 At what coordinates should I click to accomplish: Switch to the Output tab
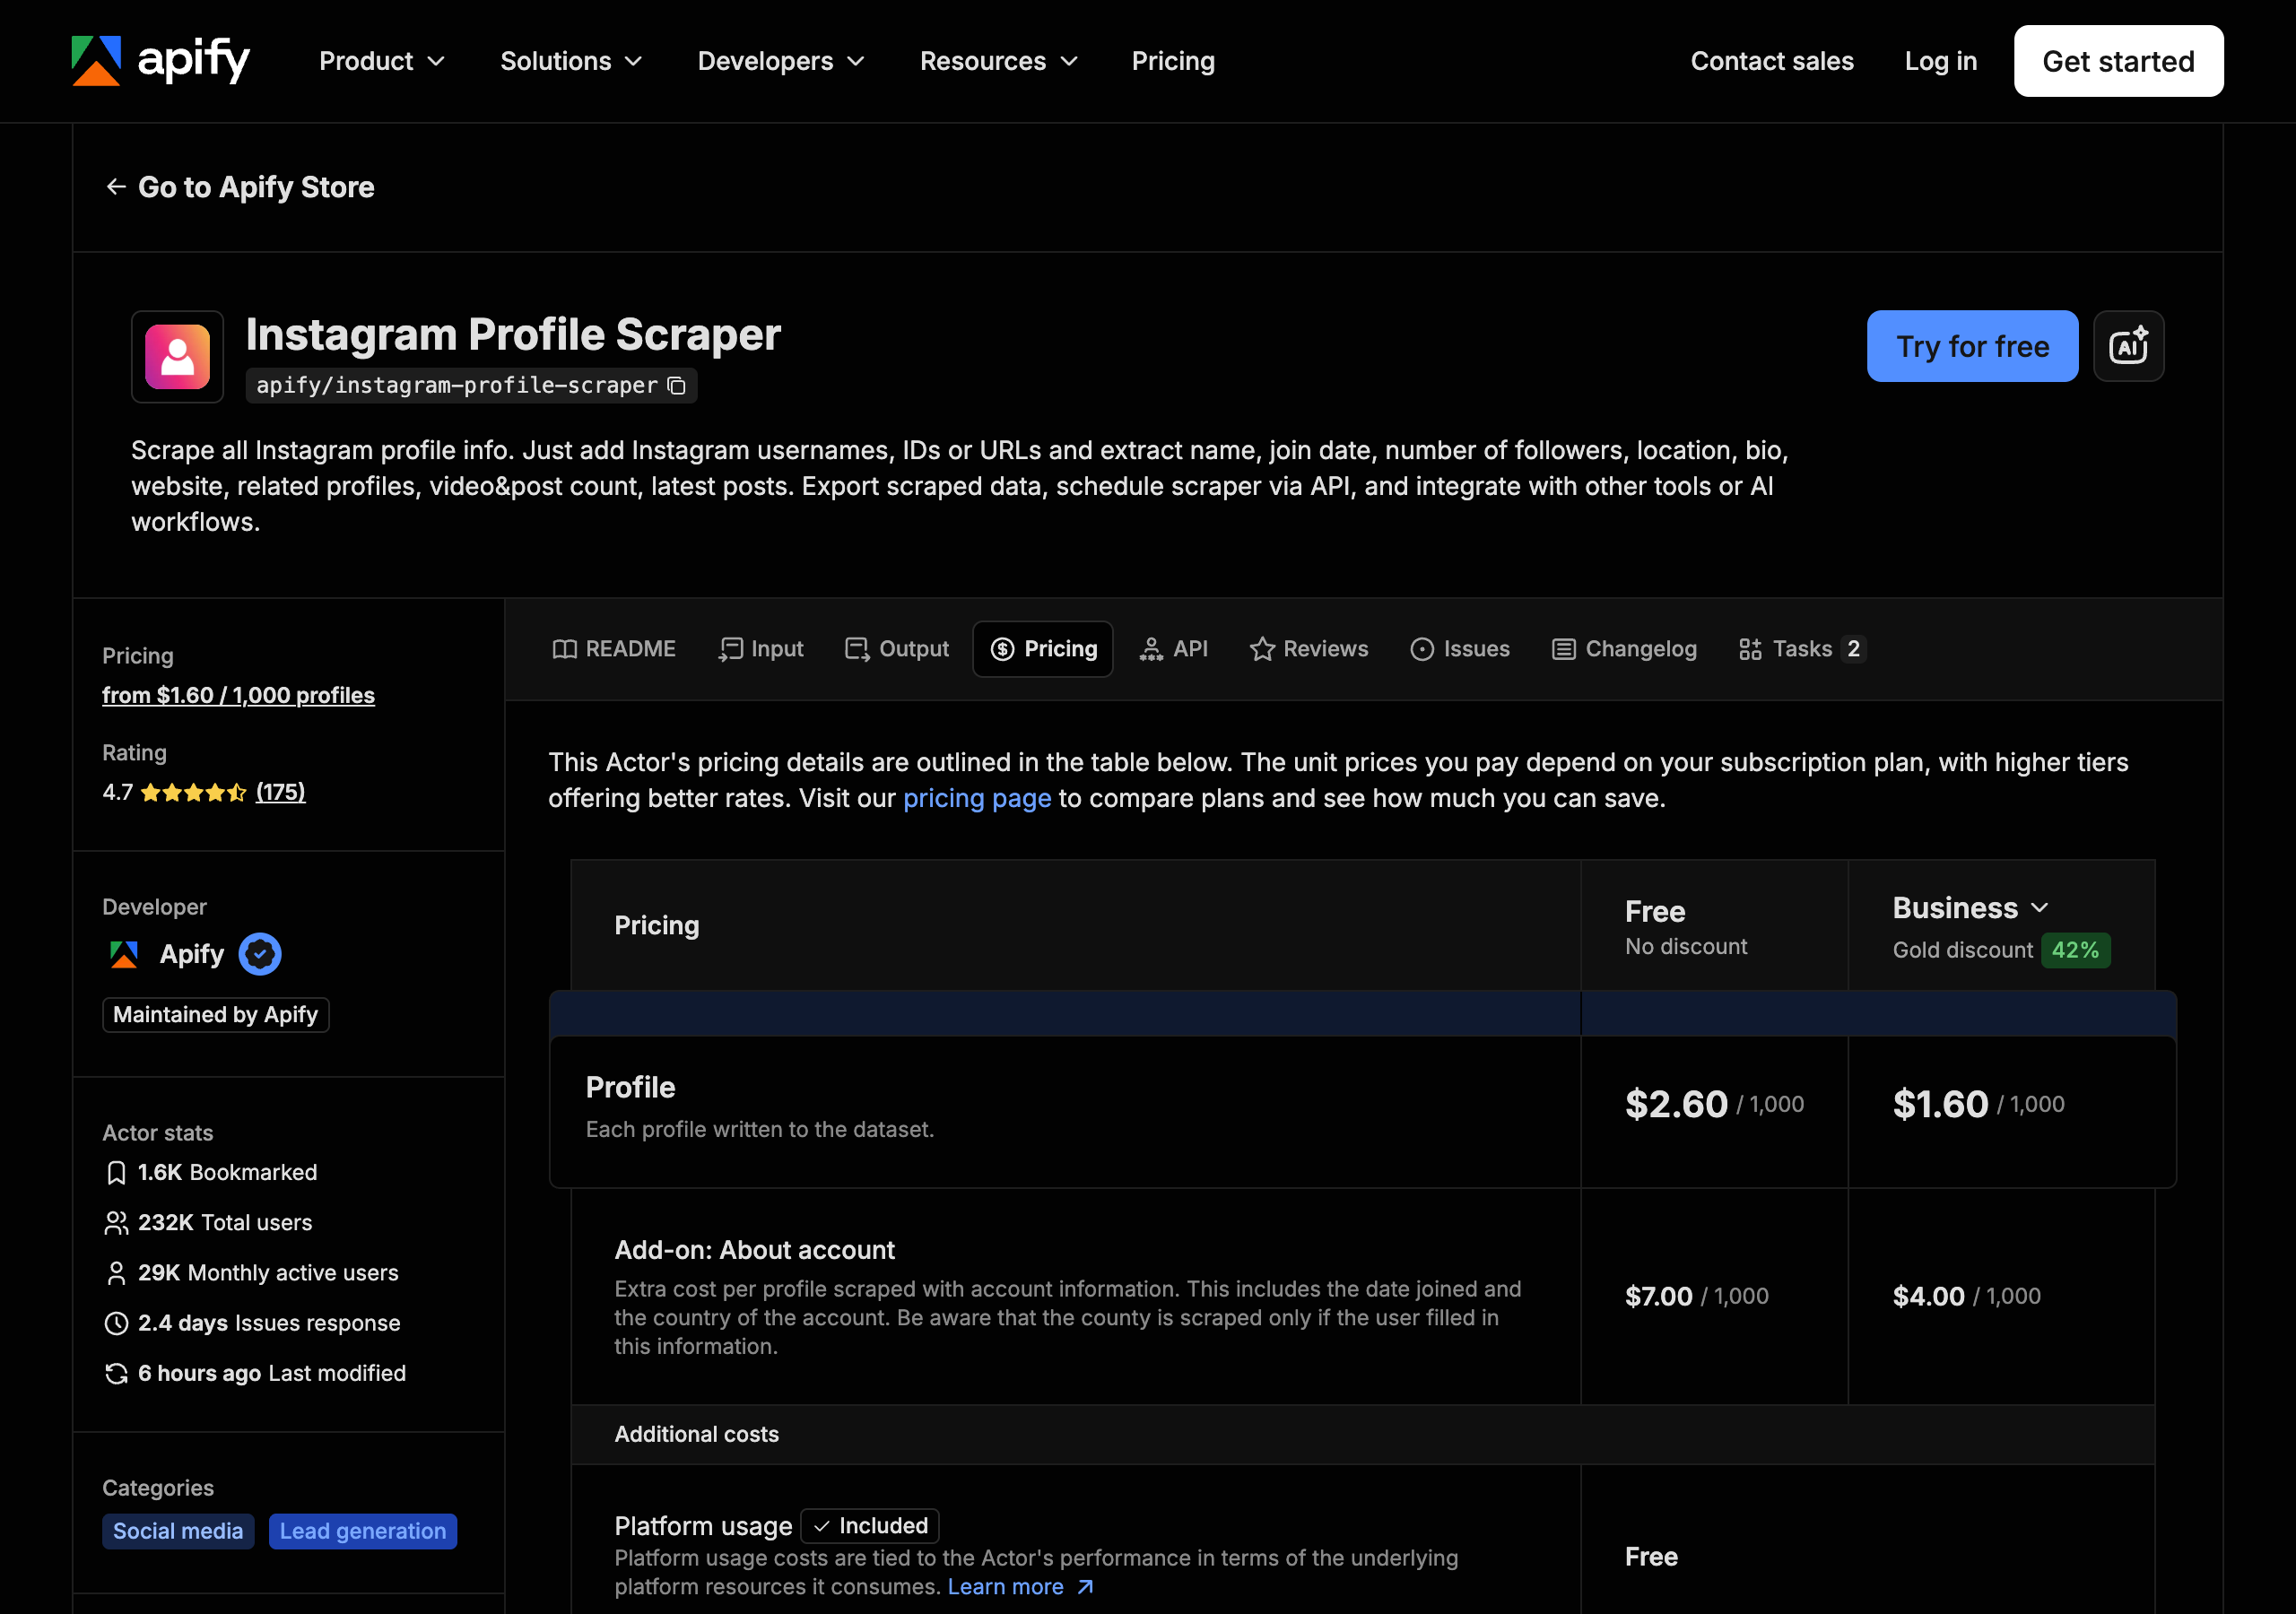(x=897, y=649)
